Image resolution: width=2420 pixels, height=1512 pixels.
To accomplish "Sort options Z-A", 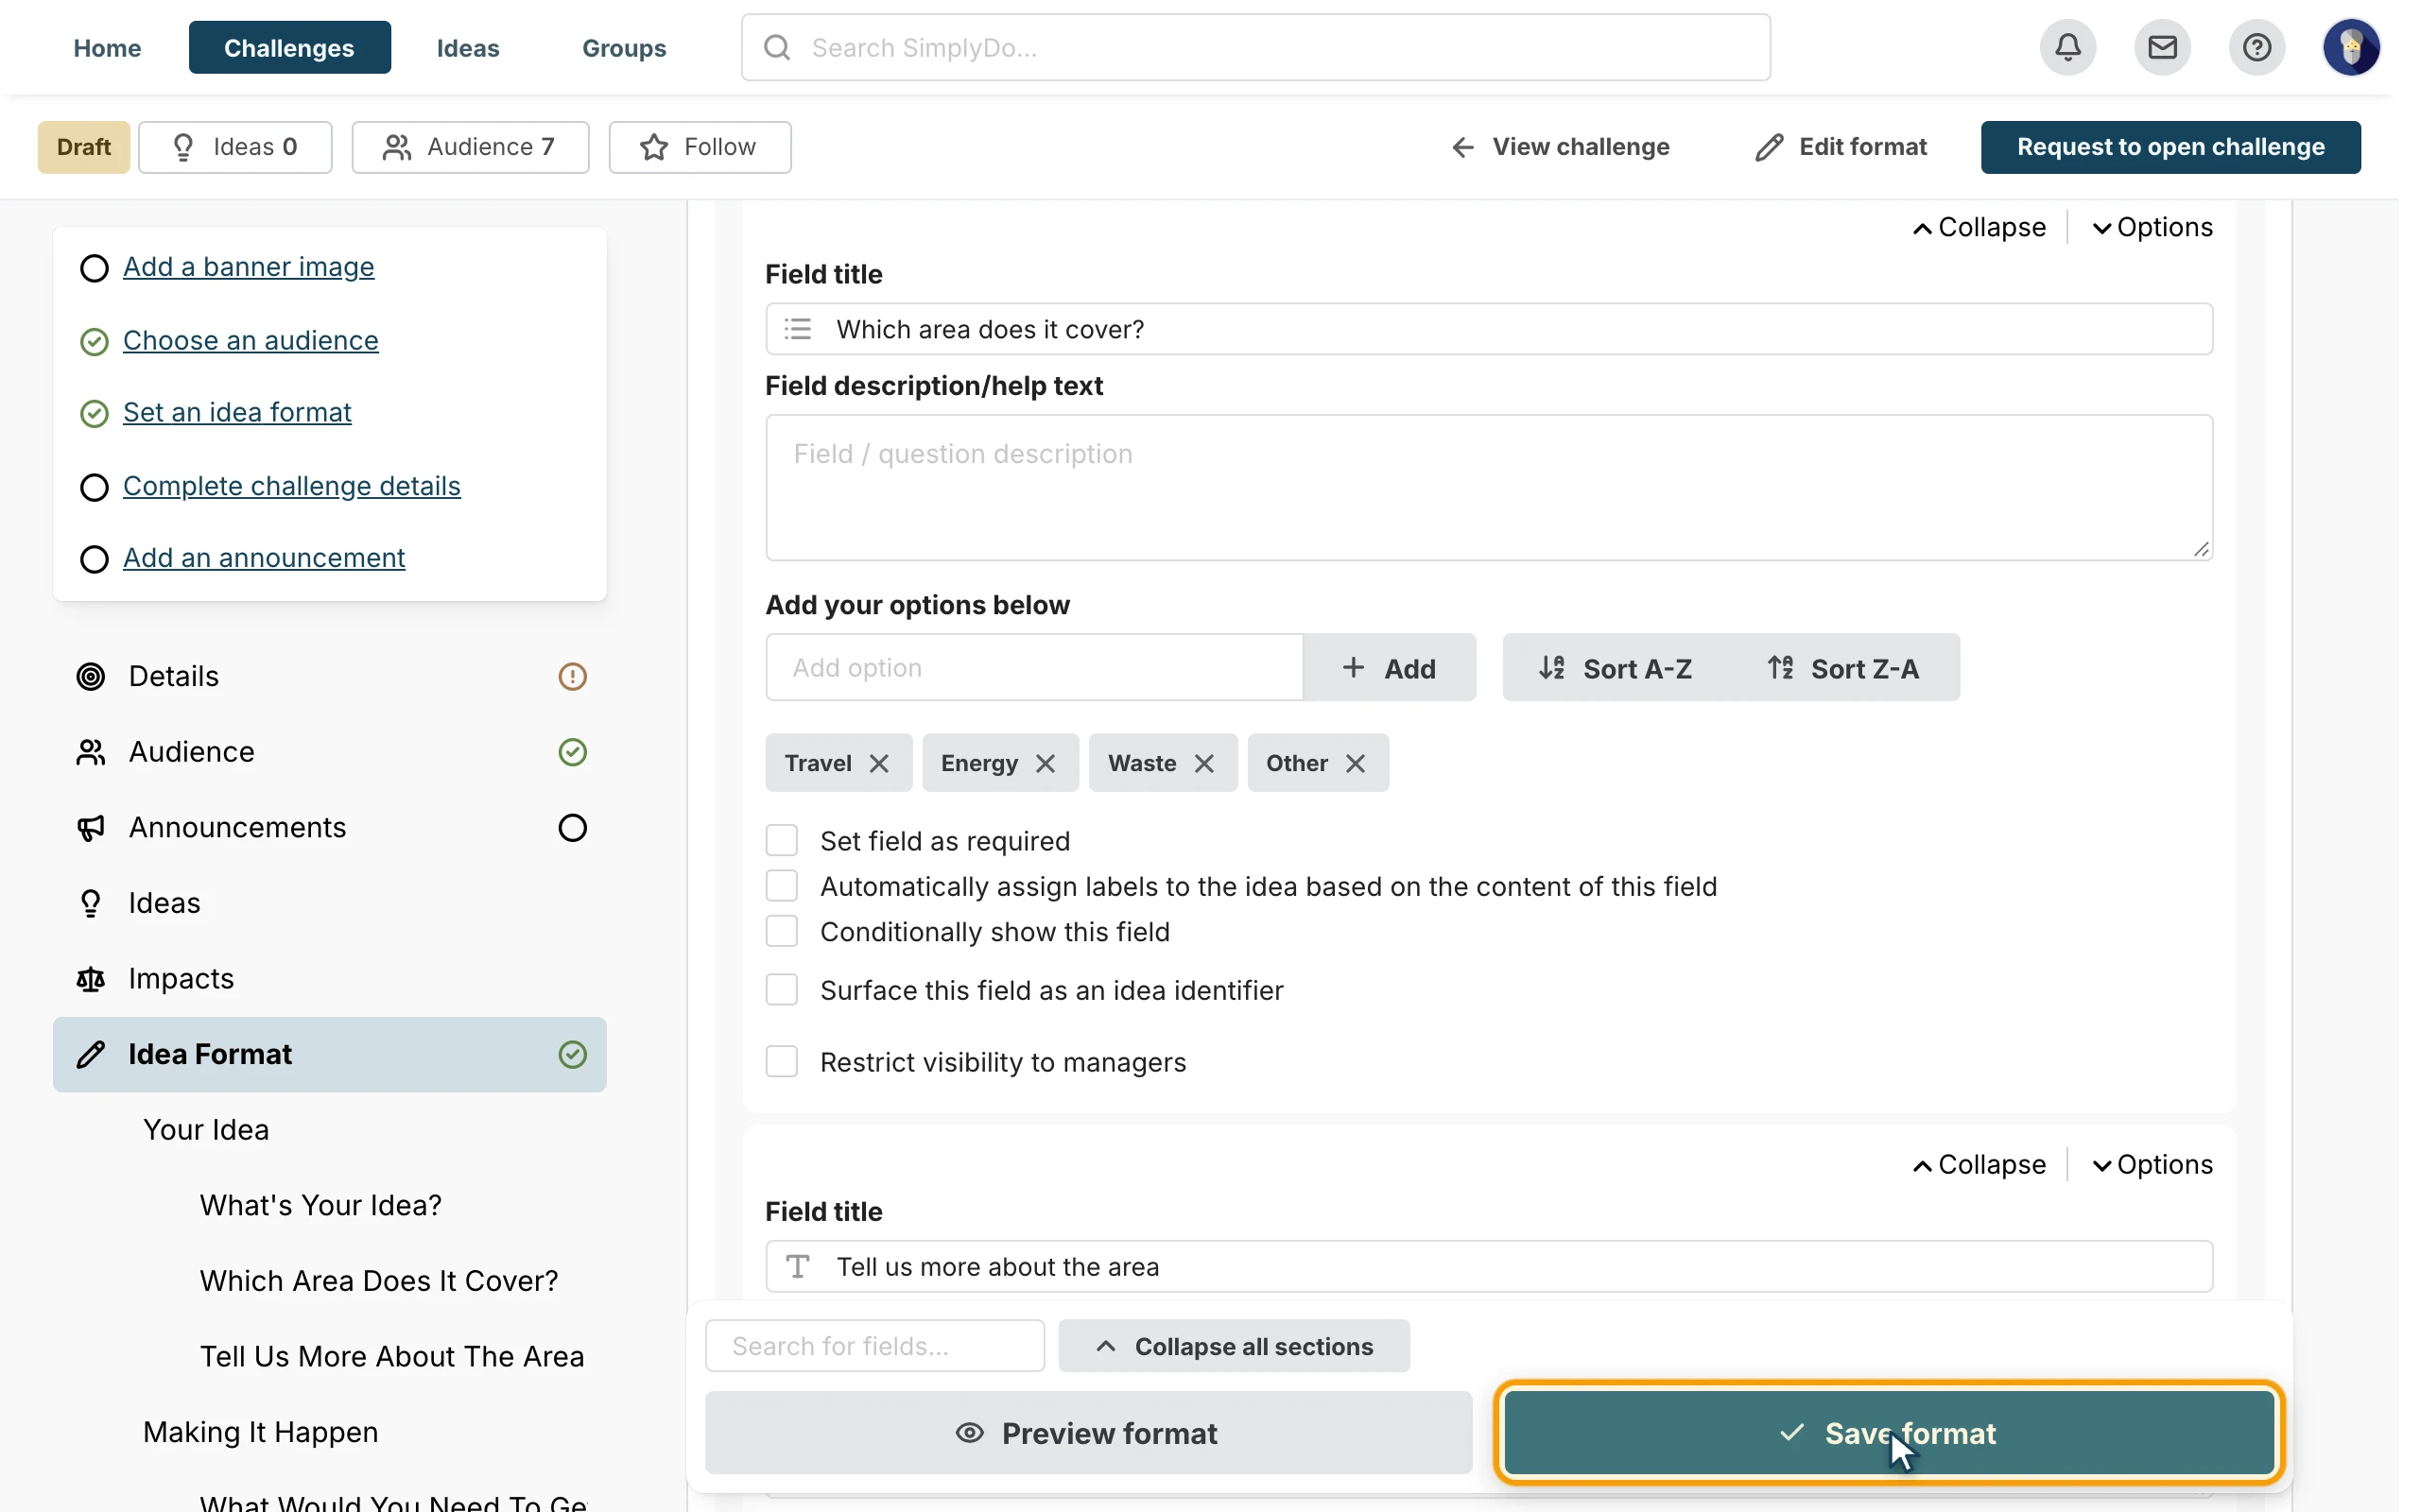I will 1843,668.
